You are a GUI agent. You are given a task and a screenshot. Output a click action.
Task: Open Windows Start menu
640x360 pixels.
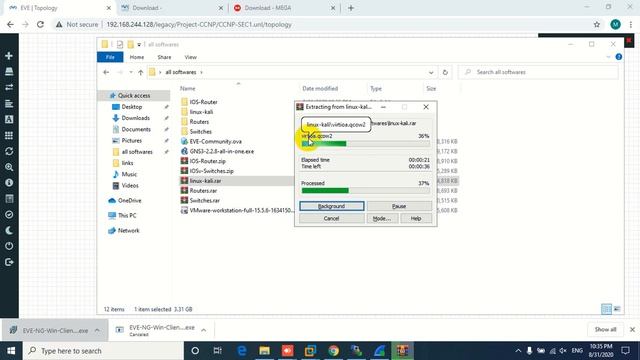pyautogui.click(x=11, y=351)
